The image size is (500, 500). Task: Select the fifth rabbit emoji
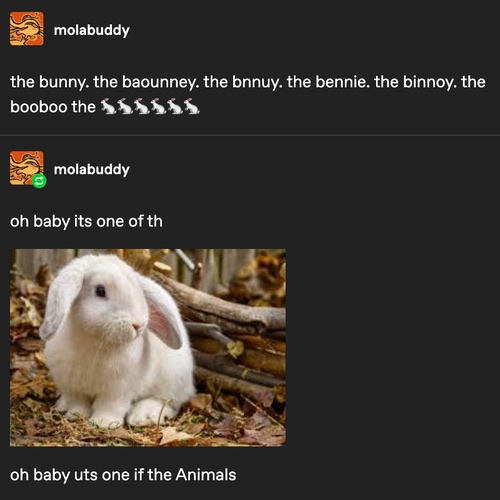coord(175,106)
